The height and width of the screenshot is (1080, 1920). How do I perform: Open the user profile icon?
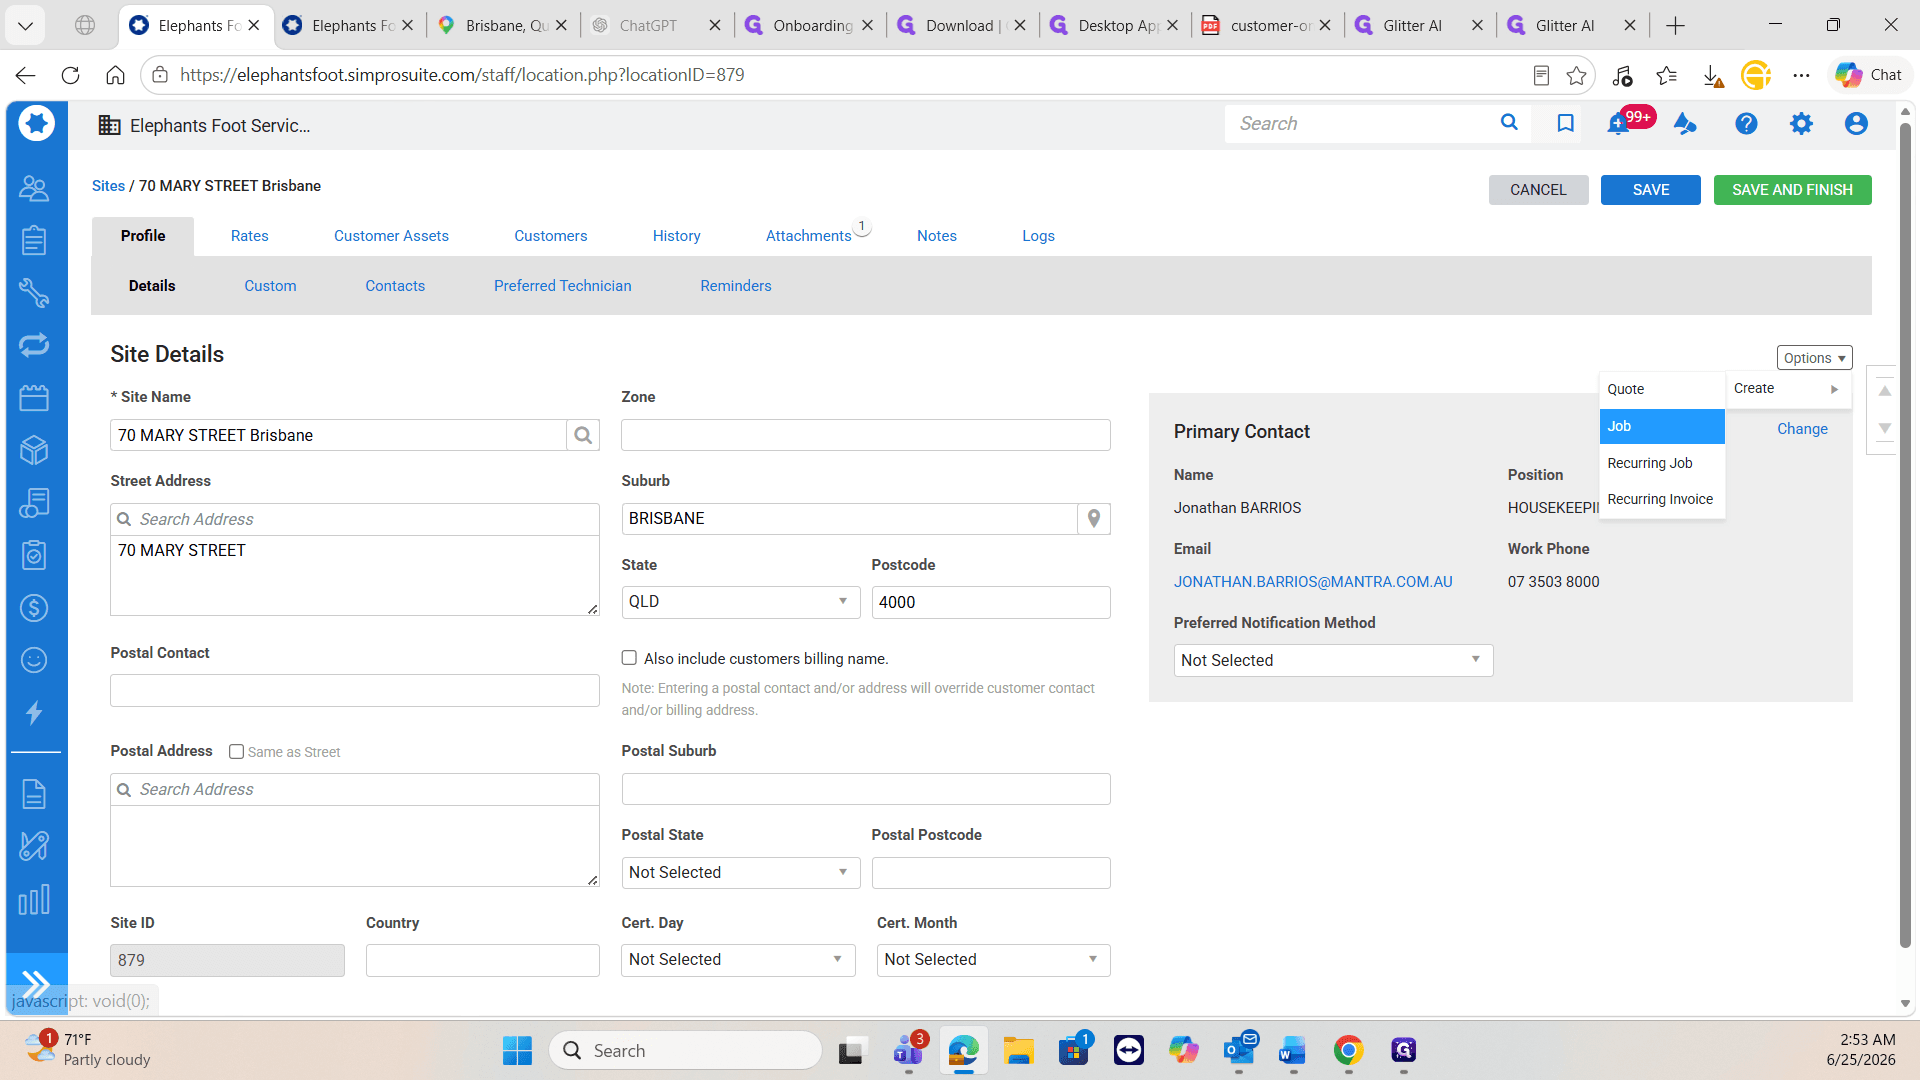click(1856, 123)
